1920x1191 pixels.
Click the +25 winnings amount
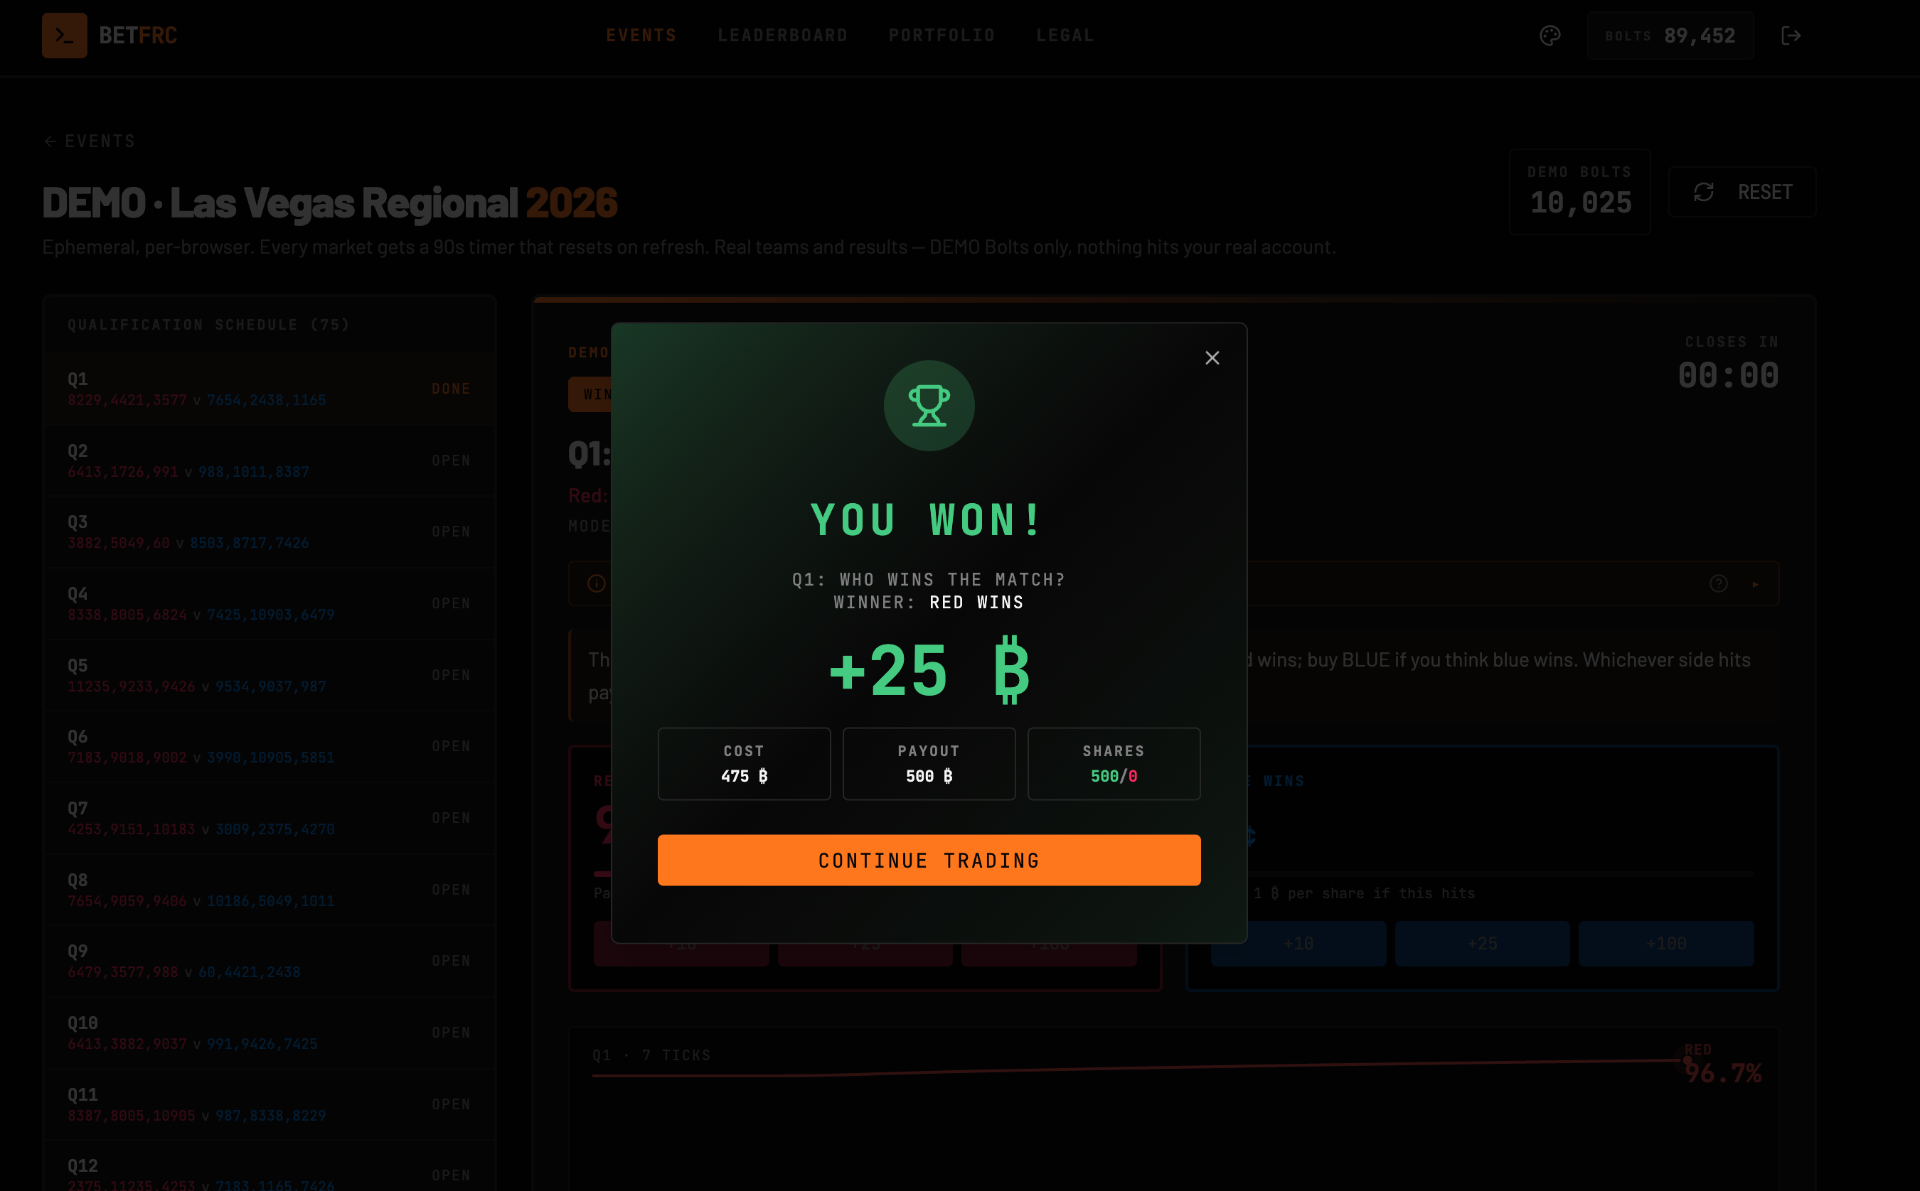pyautogui.click(x=929, y=670)
